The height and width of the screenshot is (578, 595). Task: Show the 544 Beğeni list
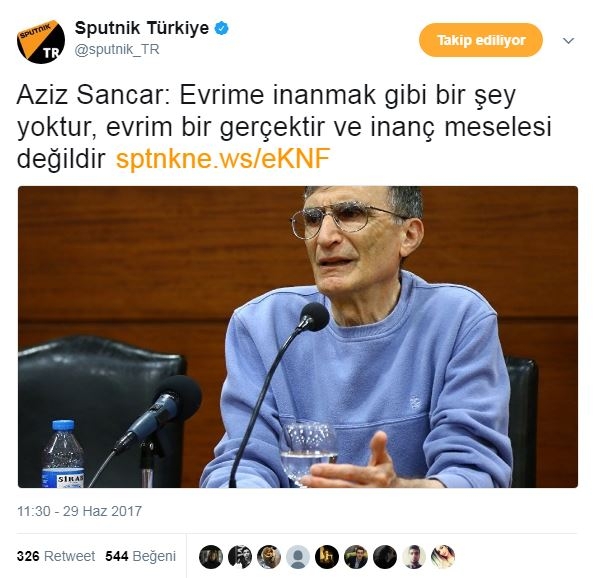pos(141,556)
